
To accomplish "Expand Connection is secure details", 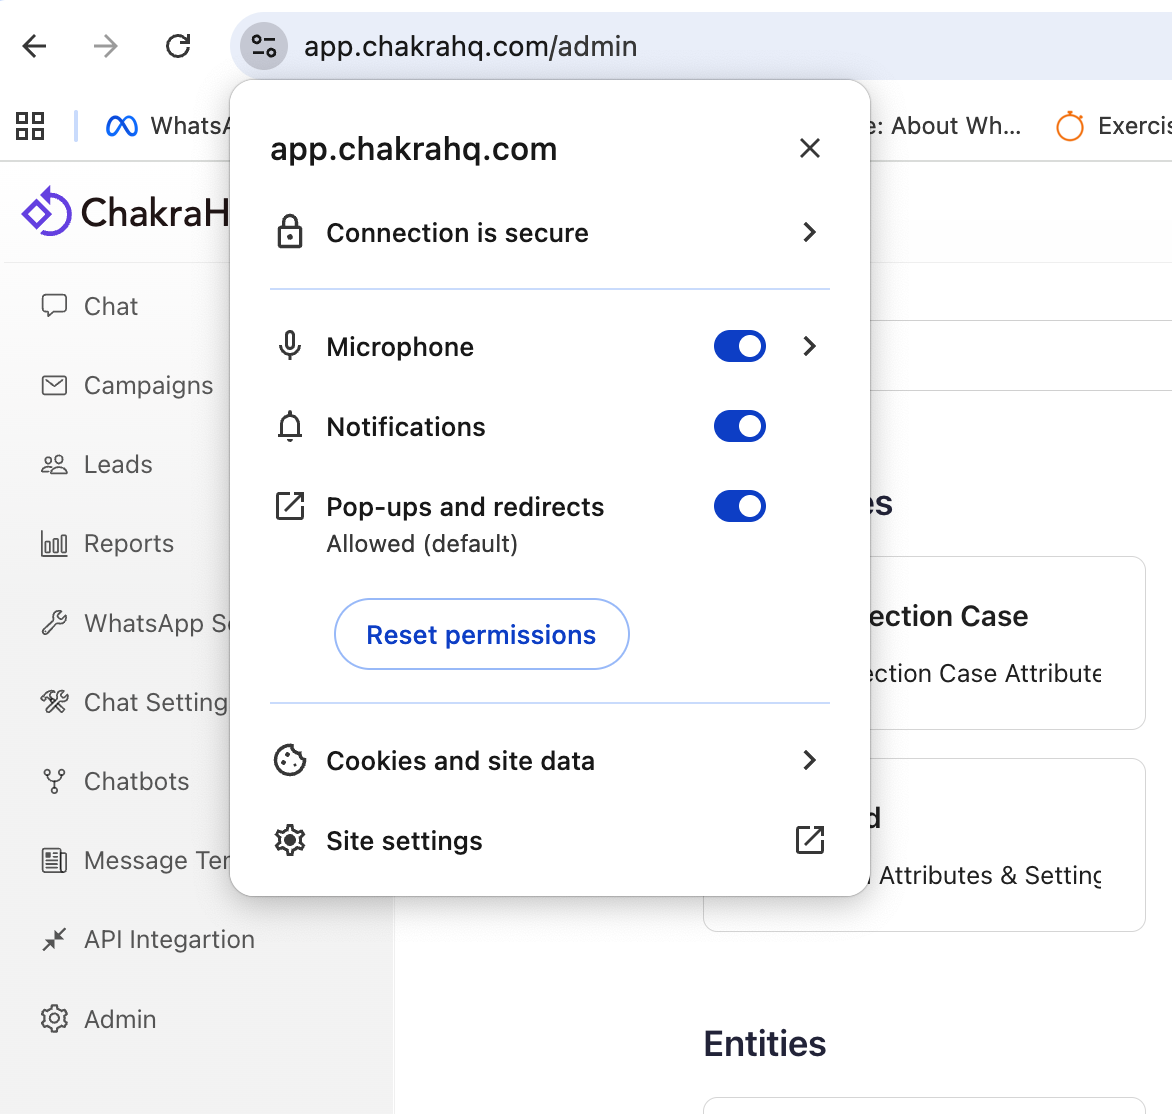I will pos(809,232).
